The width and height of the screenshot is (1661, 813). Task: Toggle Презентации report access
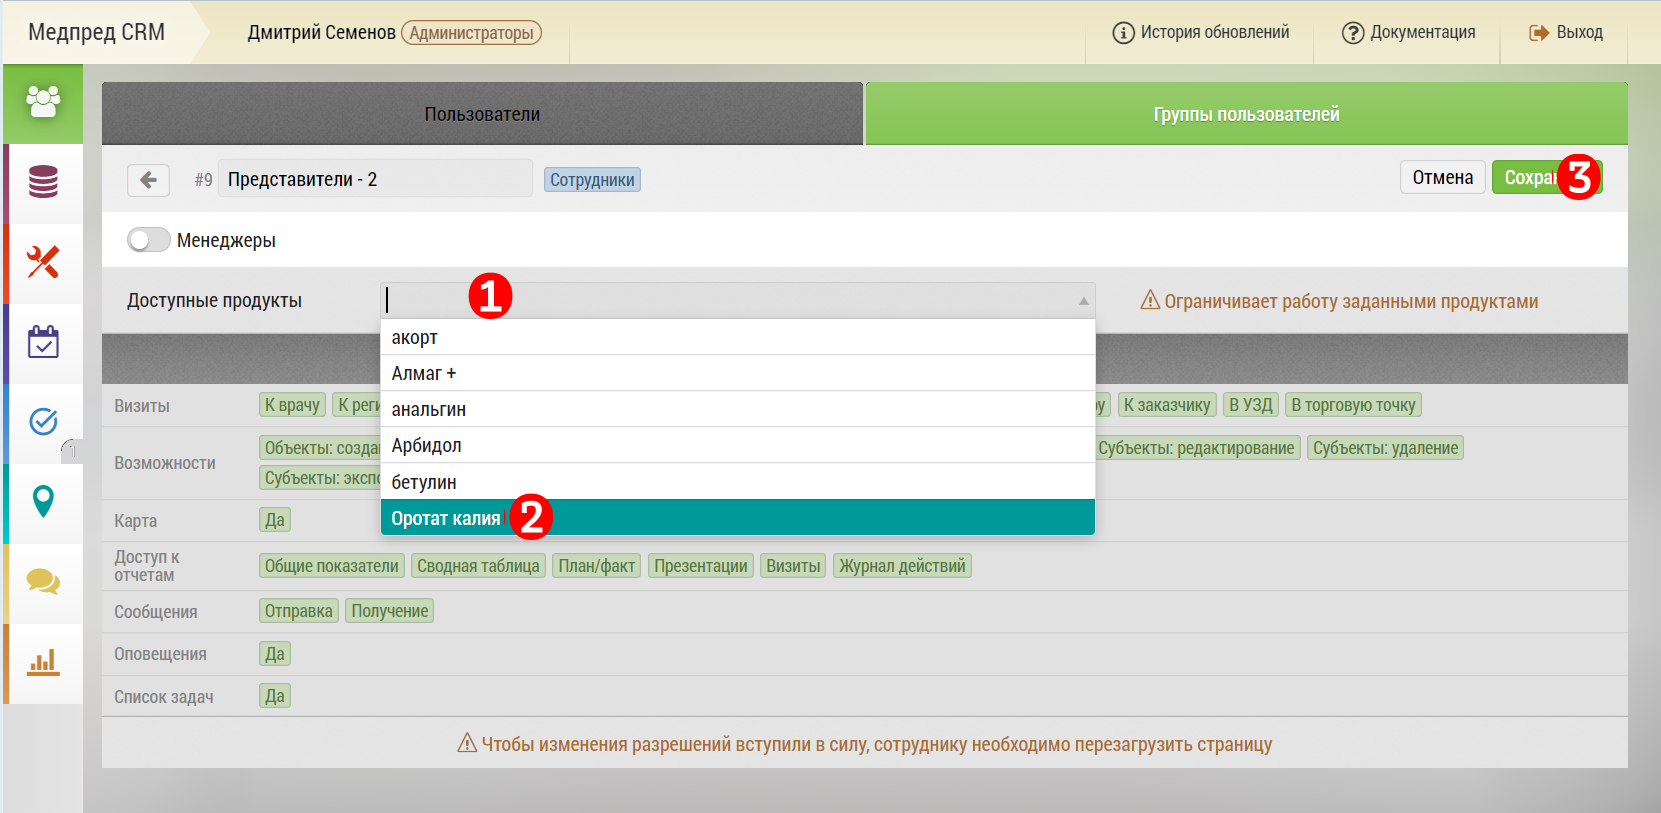pyautogui.click(x=701, y=566)
